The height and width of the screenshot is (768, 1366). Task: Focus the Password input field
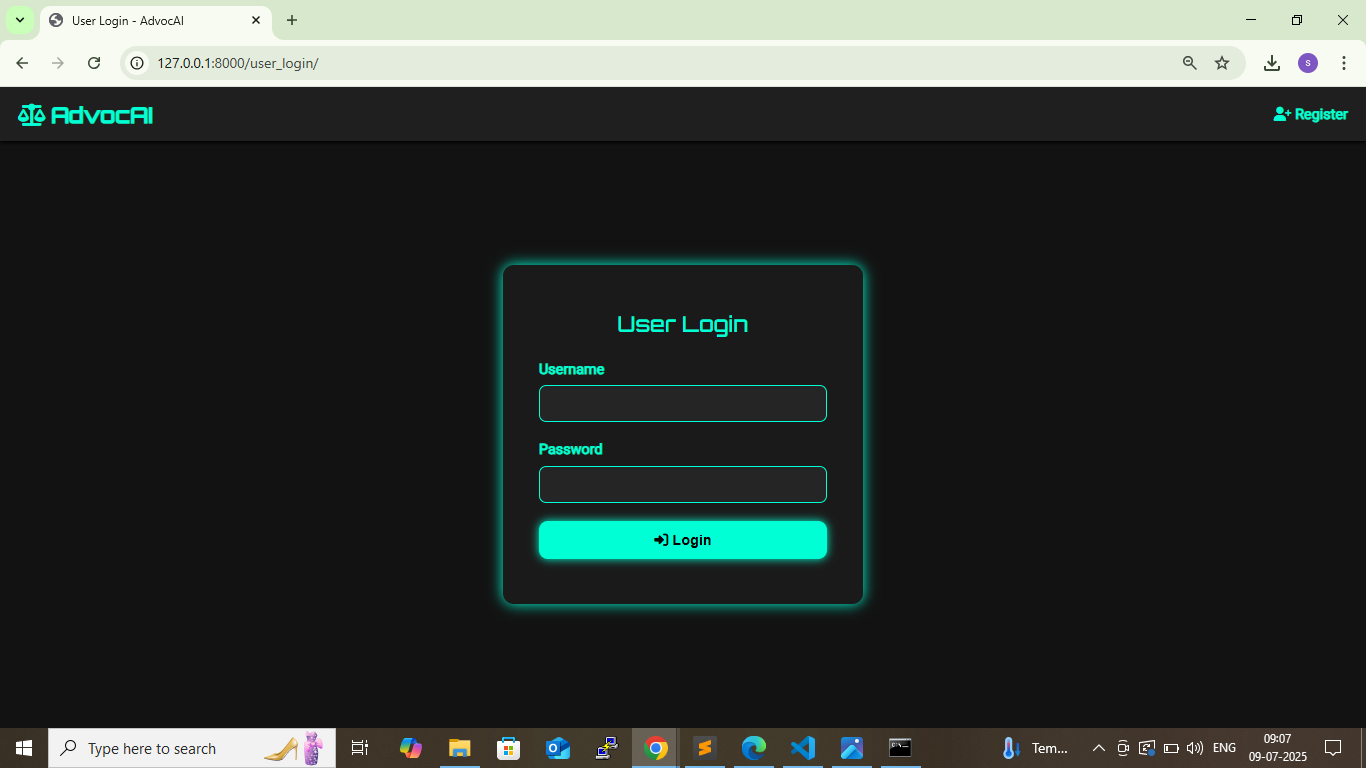[x=683, y=485]
